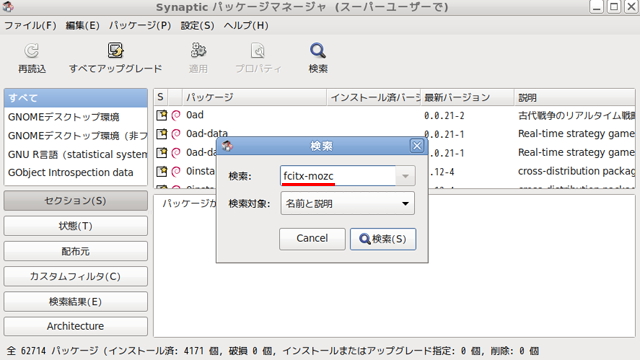
Task: Select GObject Introspection data entry
Action: point(76,173)
